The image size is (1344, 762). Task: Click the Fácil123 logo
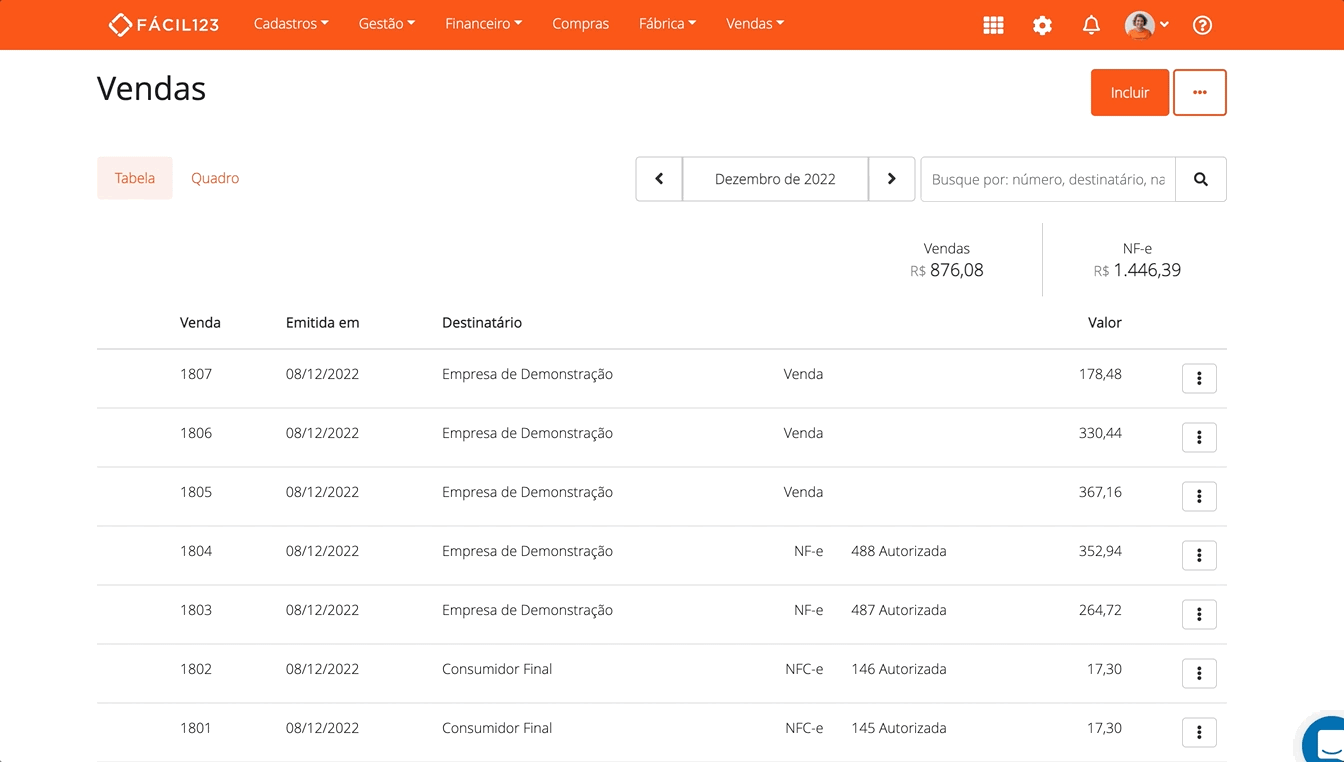click(x=164, y=24)
